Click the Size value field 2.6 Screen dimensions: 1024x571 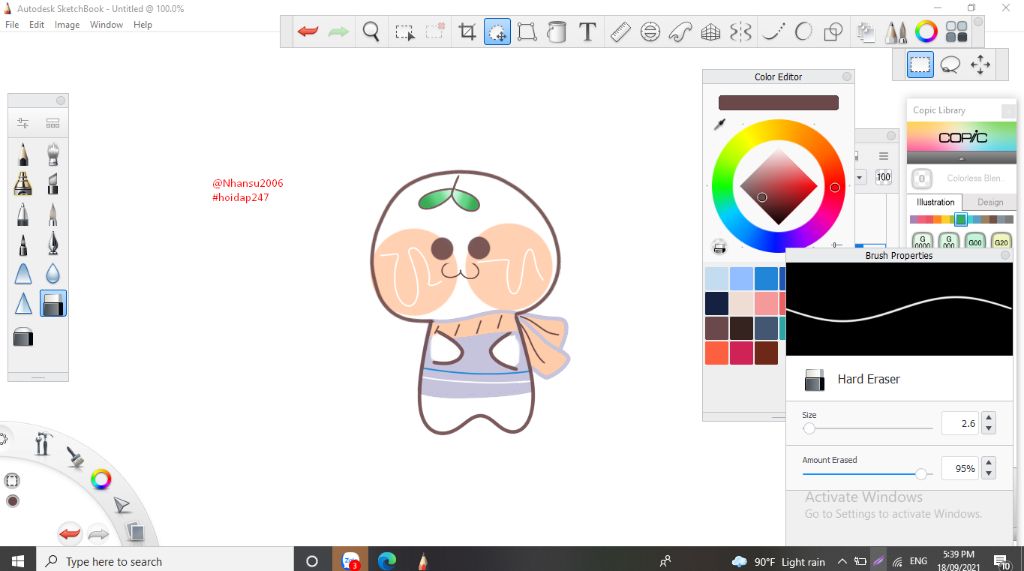point(961,423)
